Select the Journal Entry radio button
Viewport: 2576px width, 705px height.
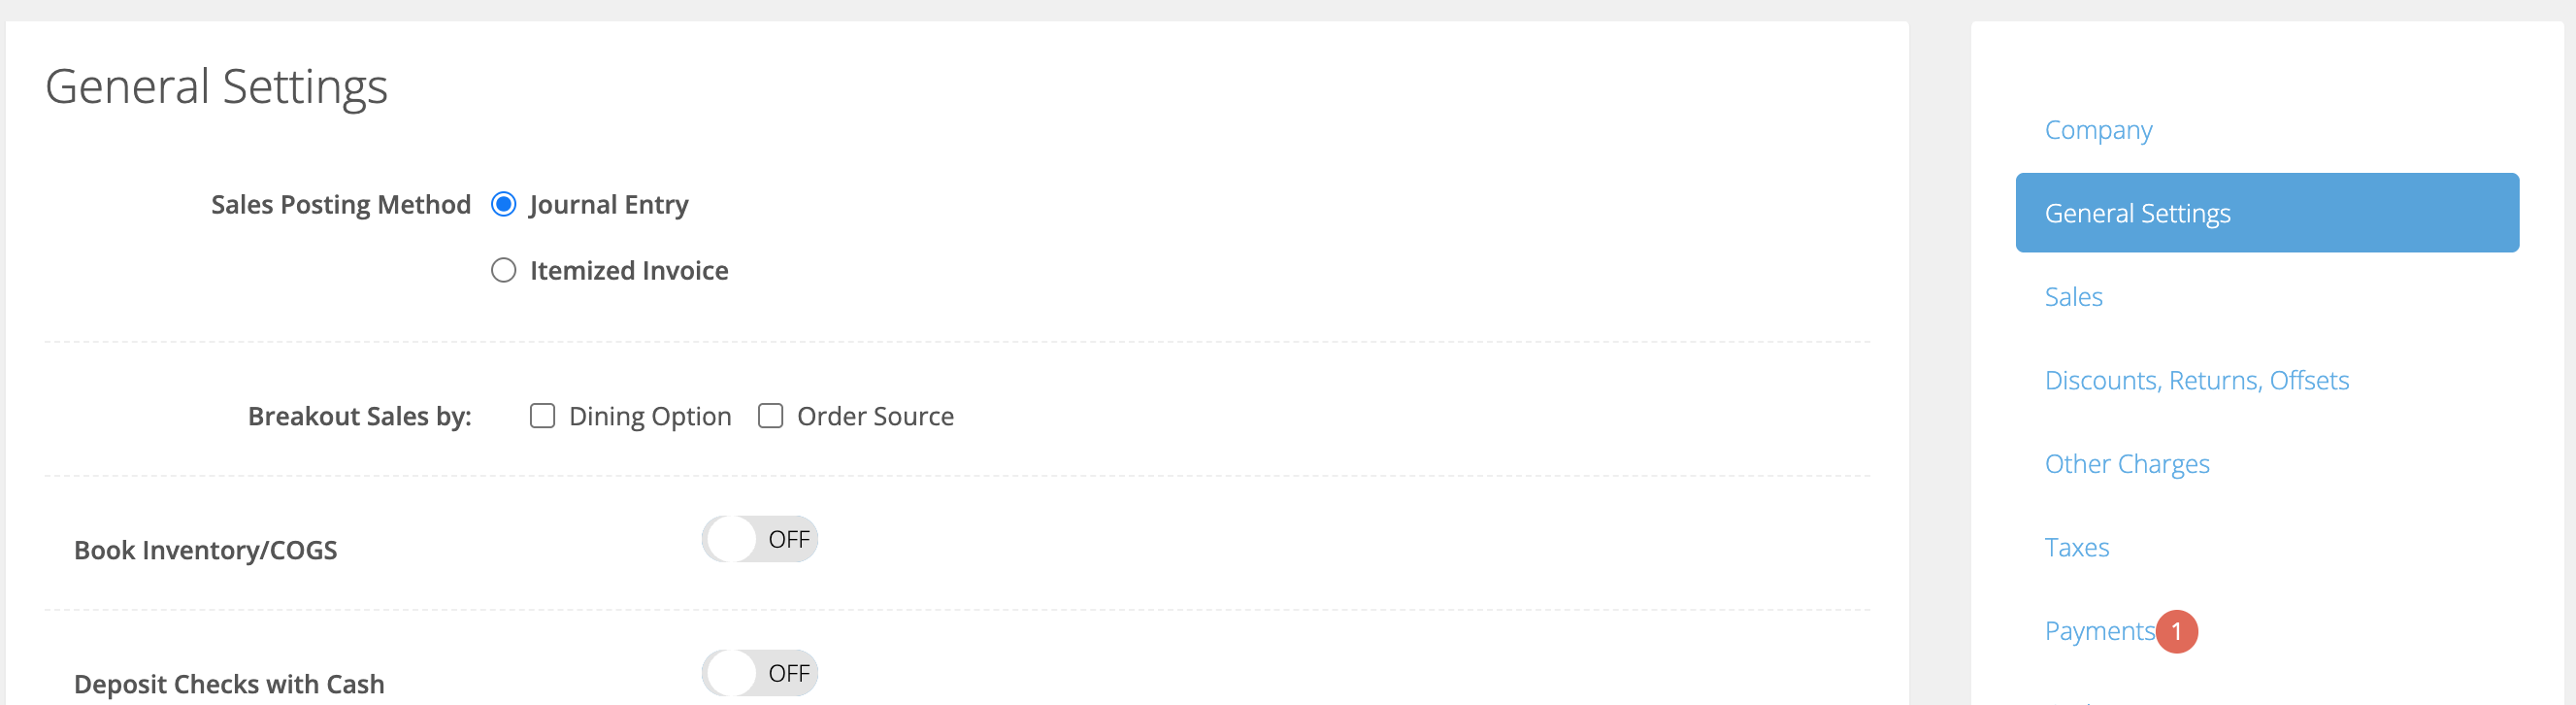click(504, 205)
